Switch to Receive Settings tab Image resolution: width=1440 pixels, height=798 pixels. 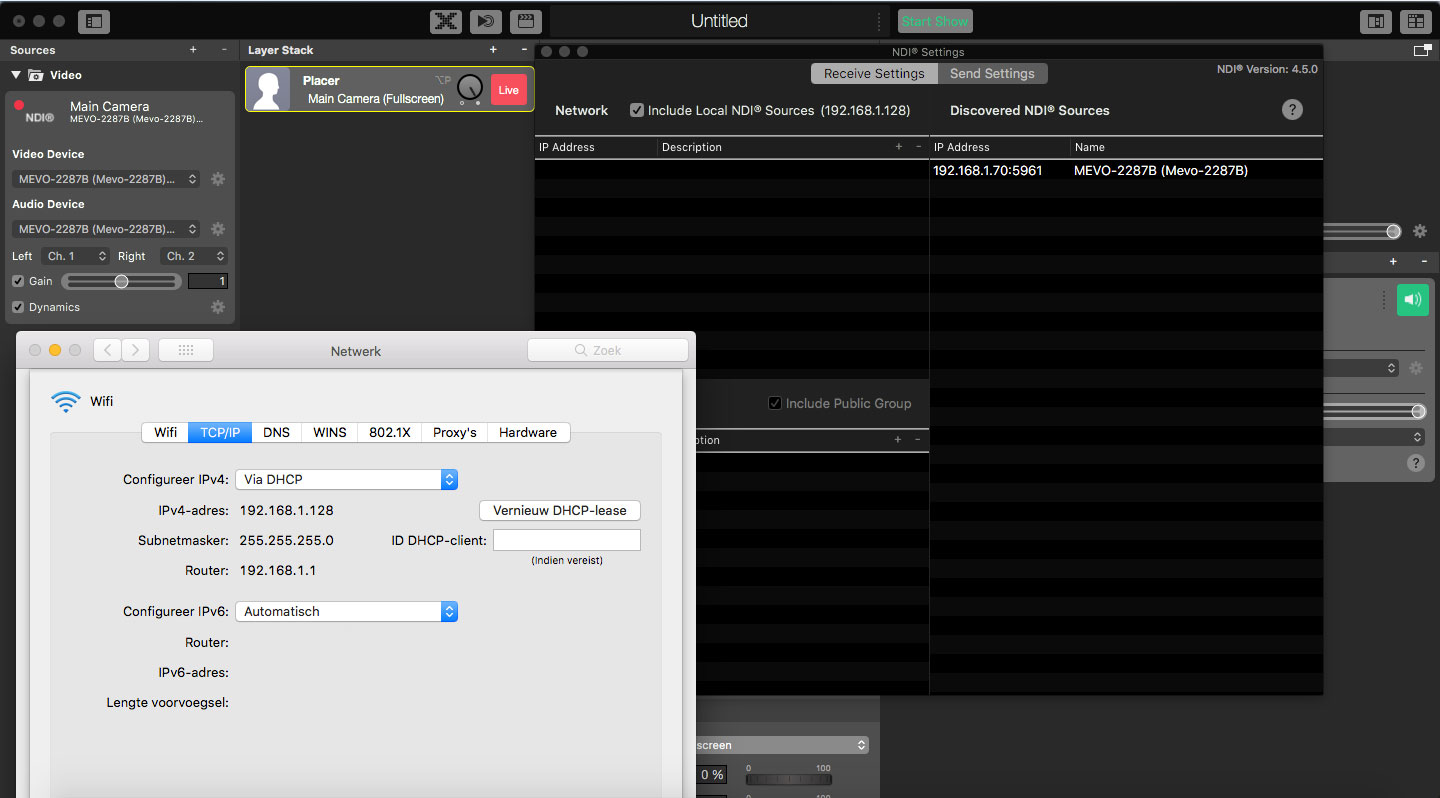coord(874,73)
